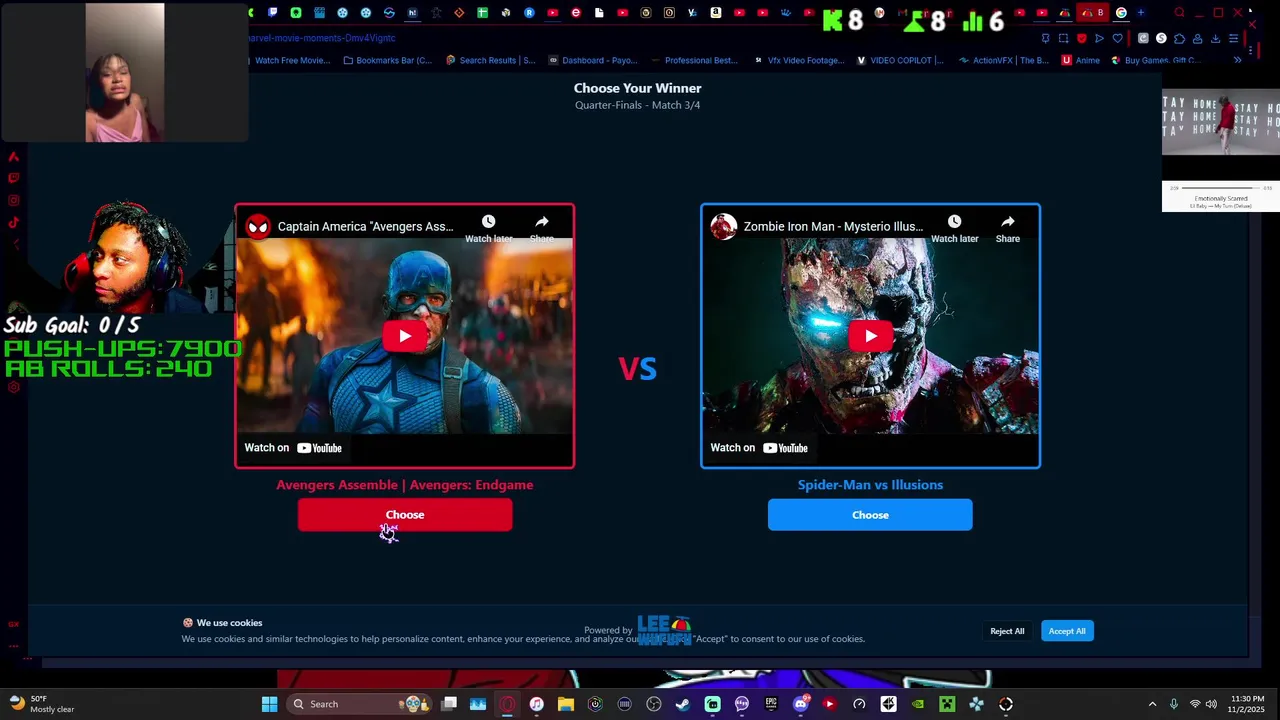
Task: Click the heart icon in the address bar
Action: pos(1117,38)
